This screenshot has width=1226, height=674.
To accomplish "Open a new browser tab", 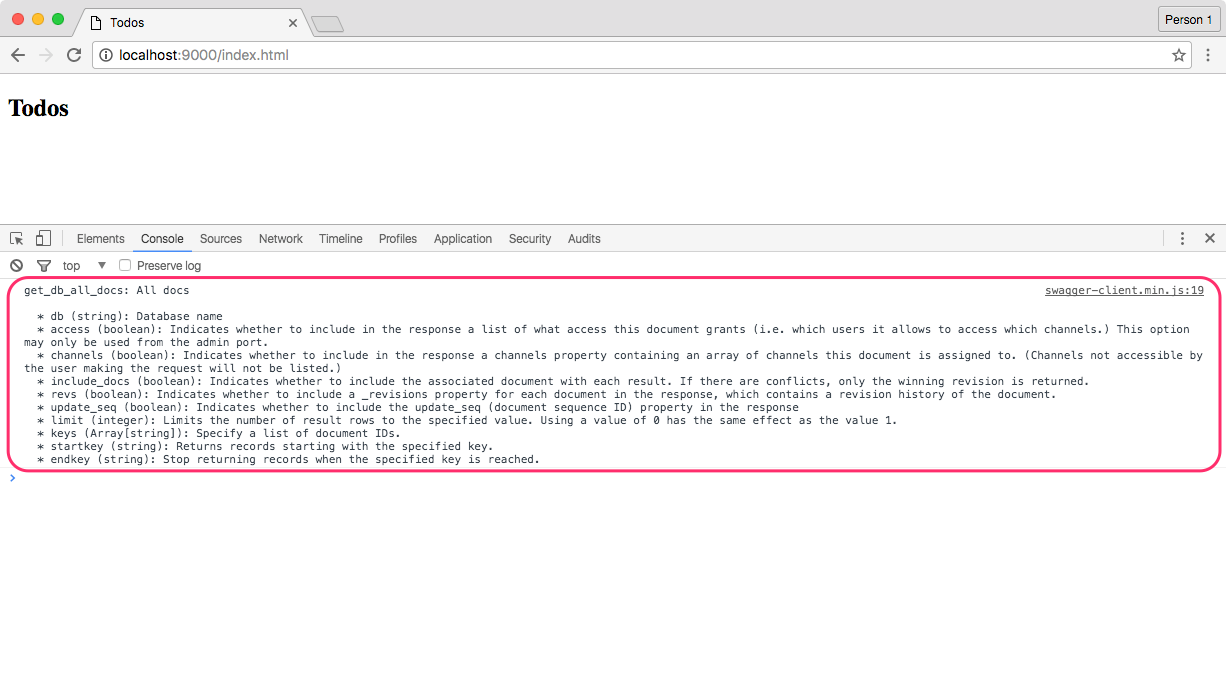I will tap(327, 23).
